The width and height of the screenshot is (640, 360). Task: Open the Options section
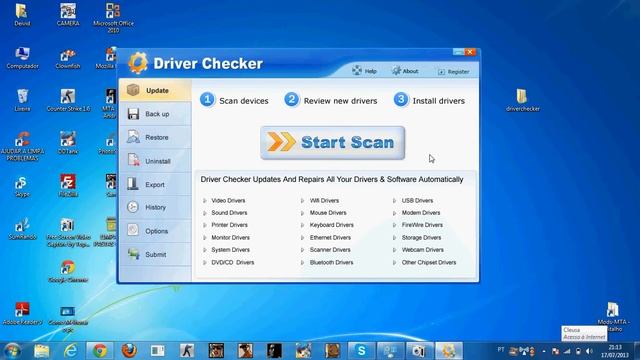[155, 231]
